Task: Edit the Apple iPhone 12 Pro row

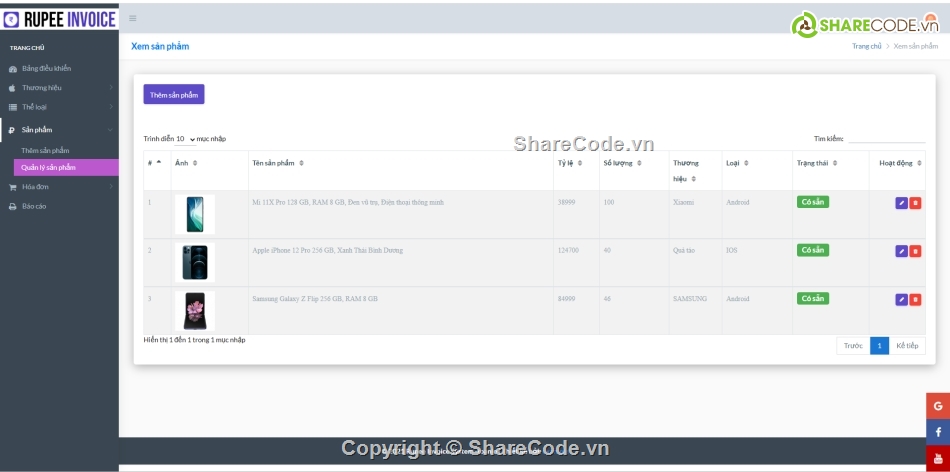Action: [902, 251]
